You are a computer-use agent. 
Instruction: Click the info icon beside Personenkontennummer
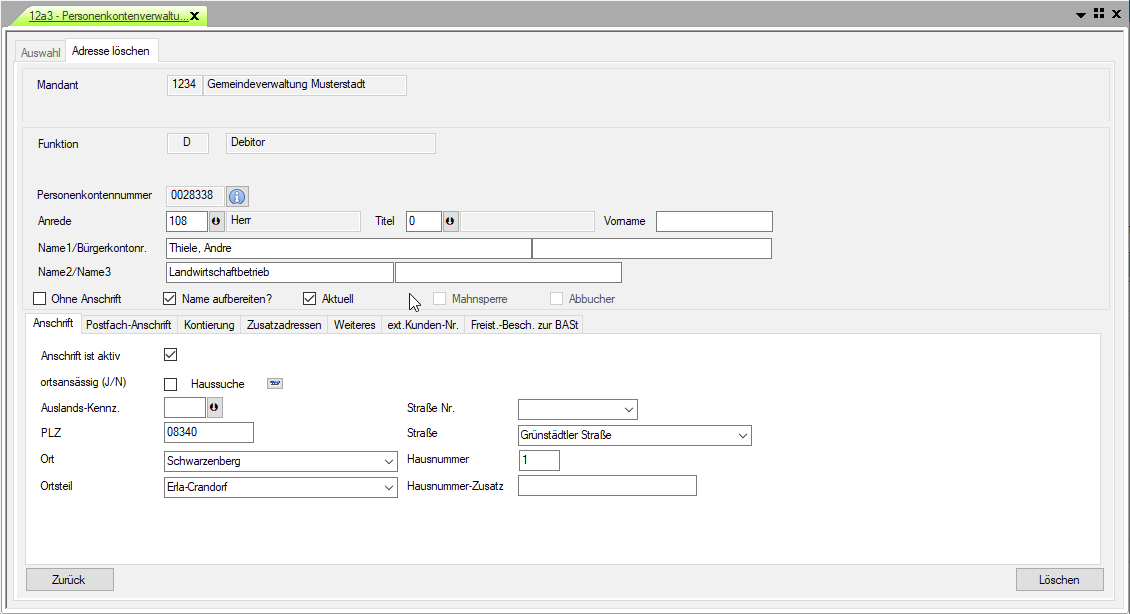coord(237,196)
